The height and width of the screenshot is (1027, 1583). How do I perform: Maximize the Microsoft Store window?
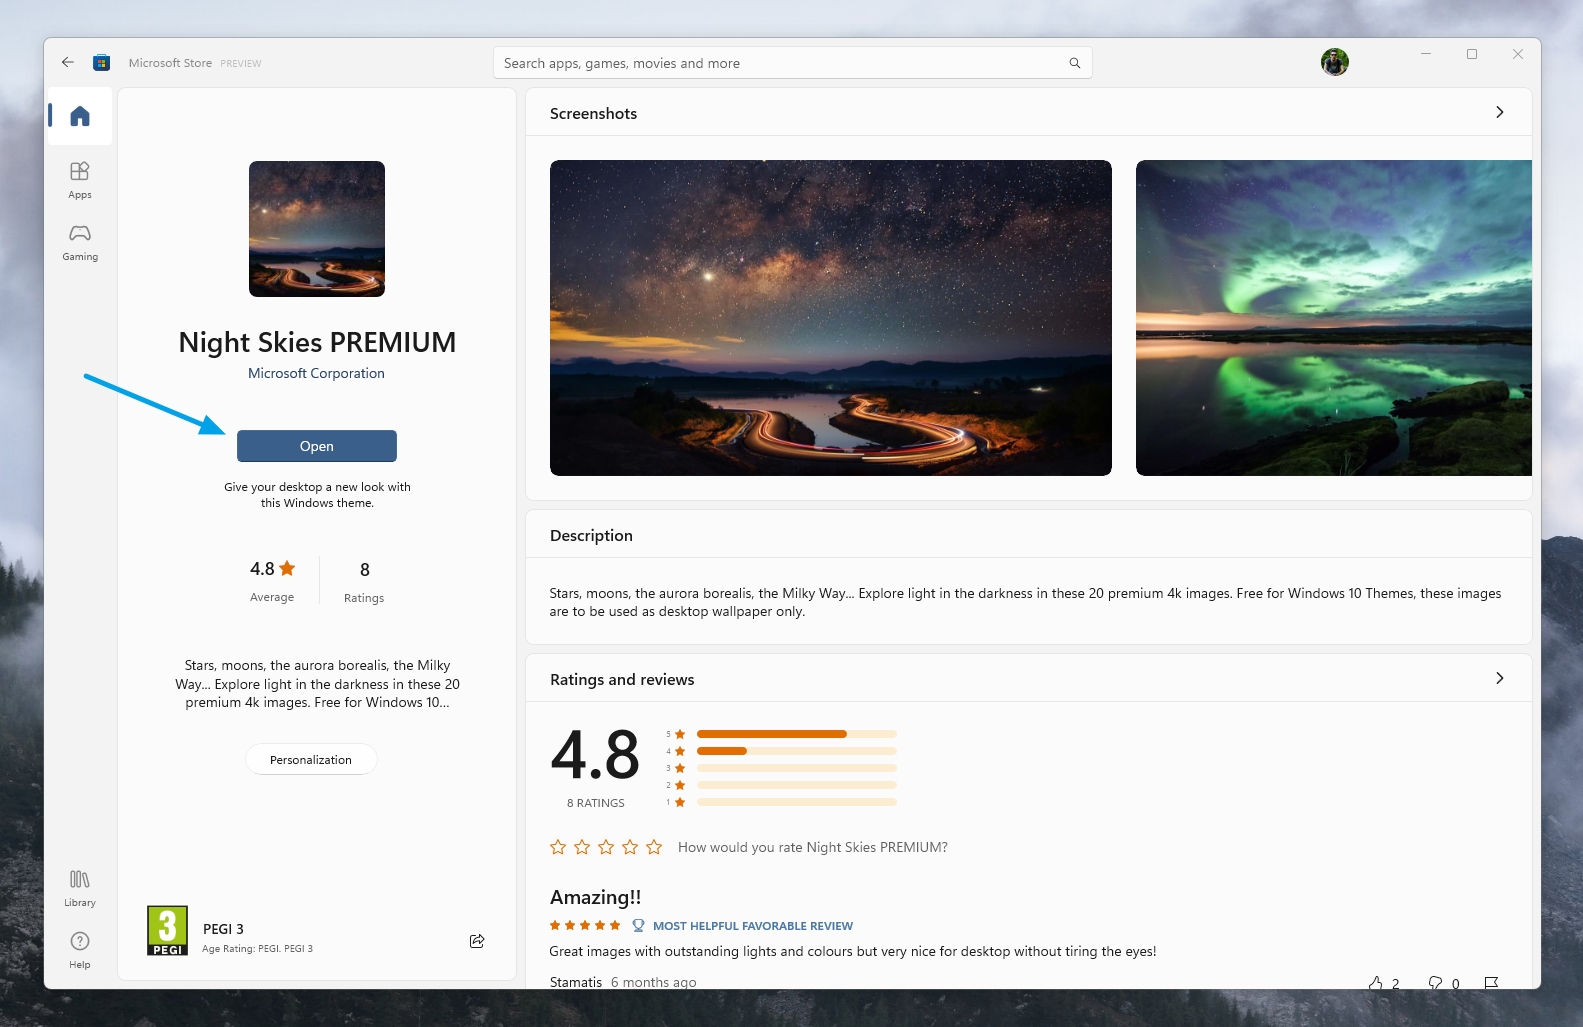[x=1472, y=54]
